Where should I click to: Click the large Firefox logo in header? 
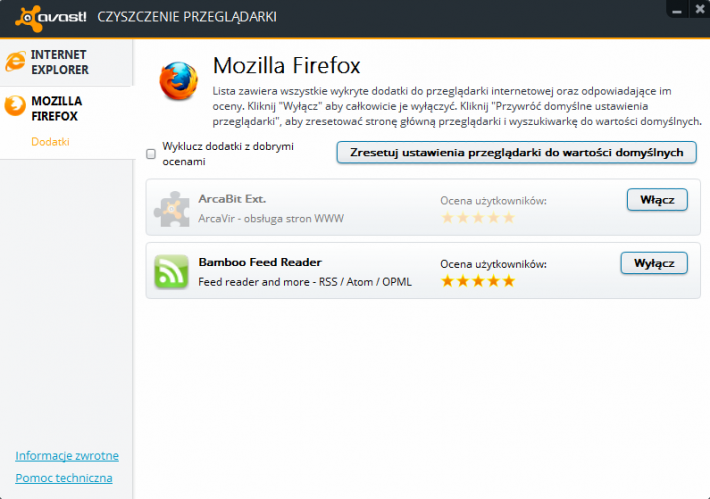(x=179, y=81)
